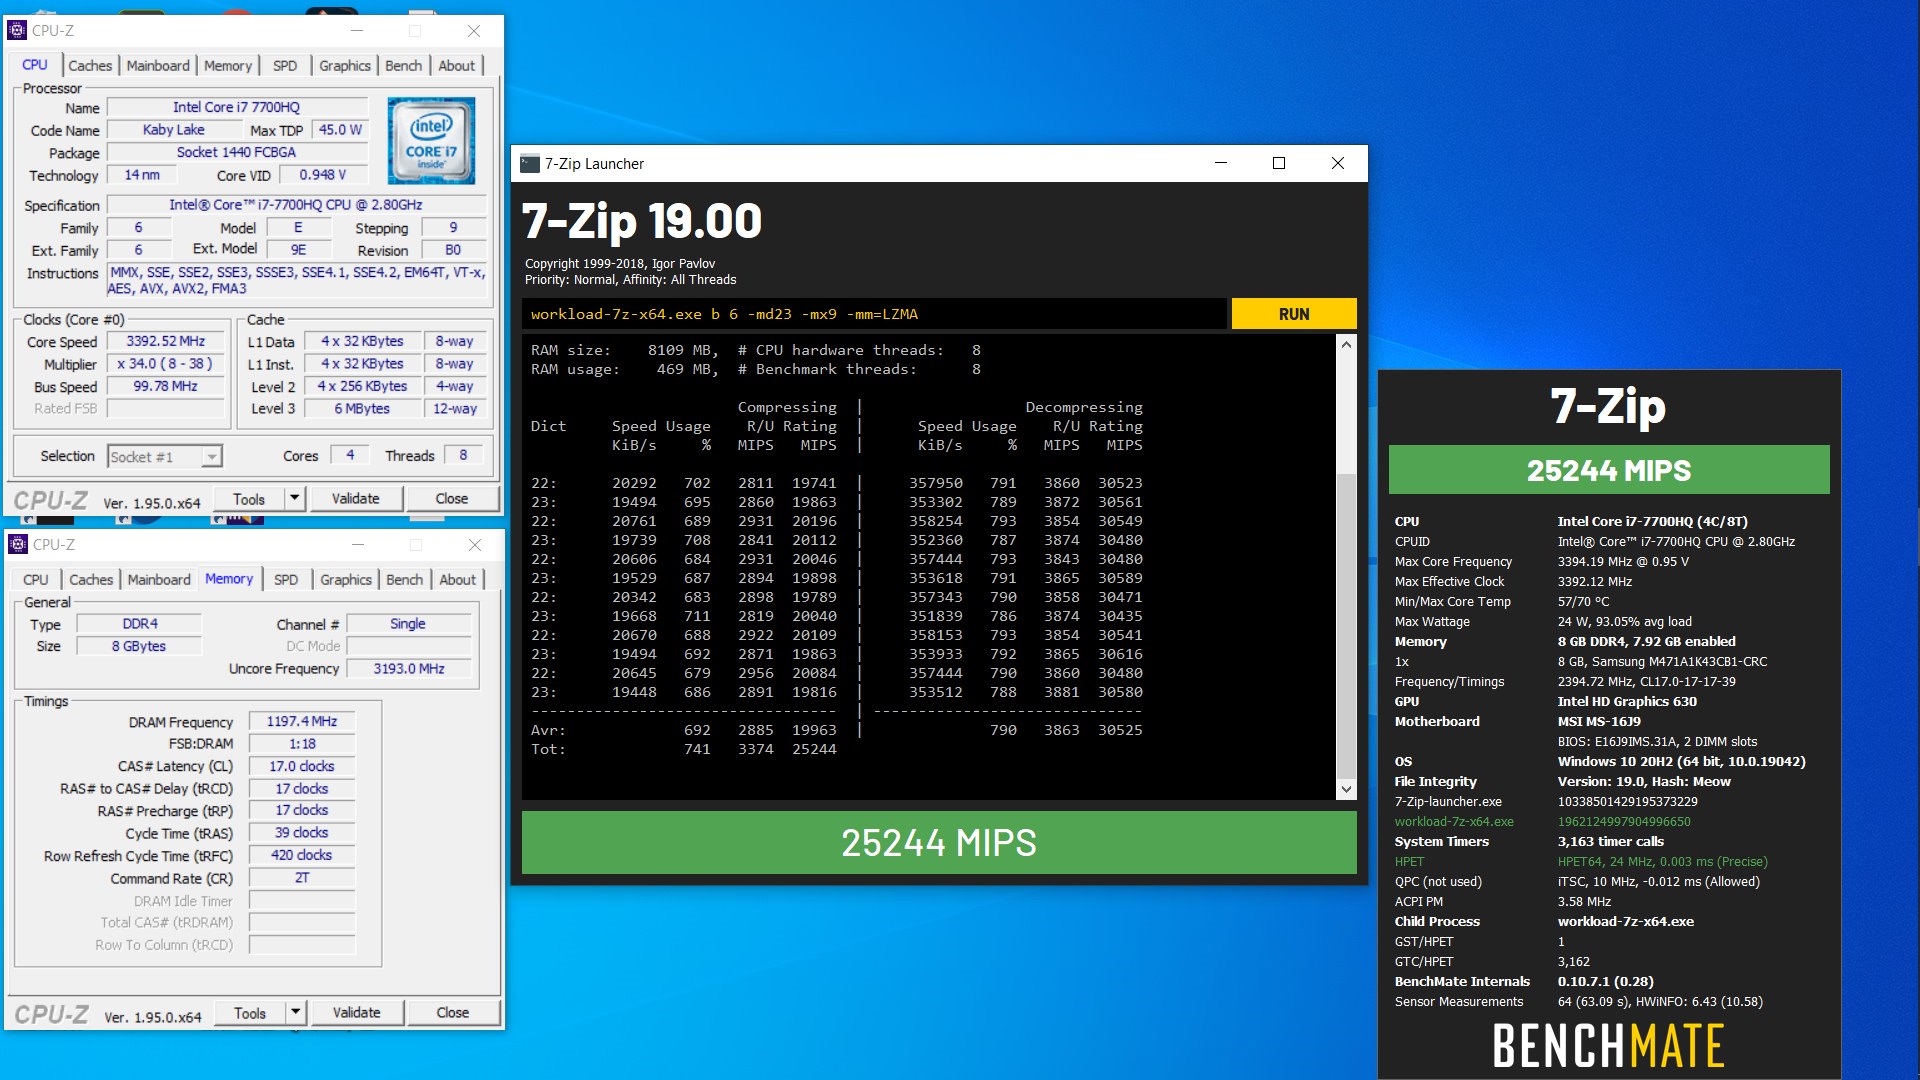Click the 25244 MIPS score in BenchMate panel

1609,470
